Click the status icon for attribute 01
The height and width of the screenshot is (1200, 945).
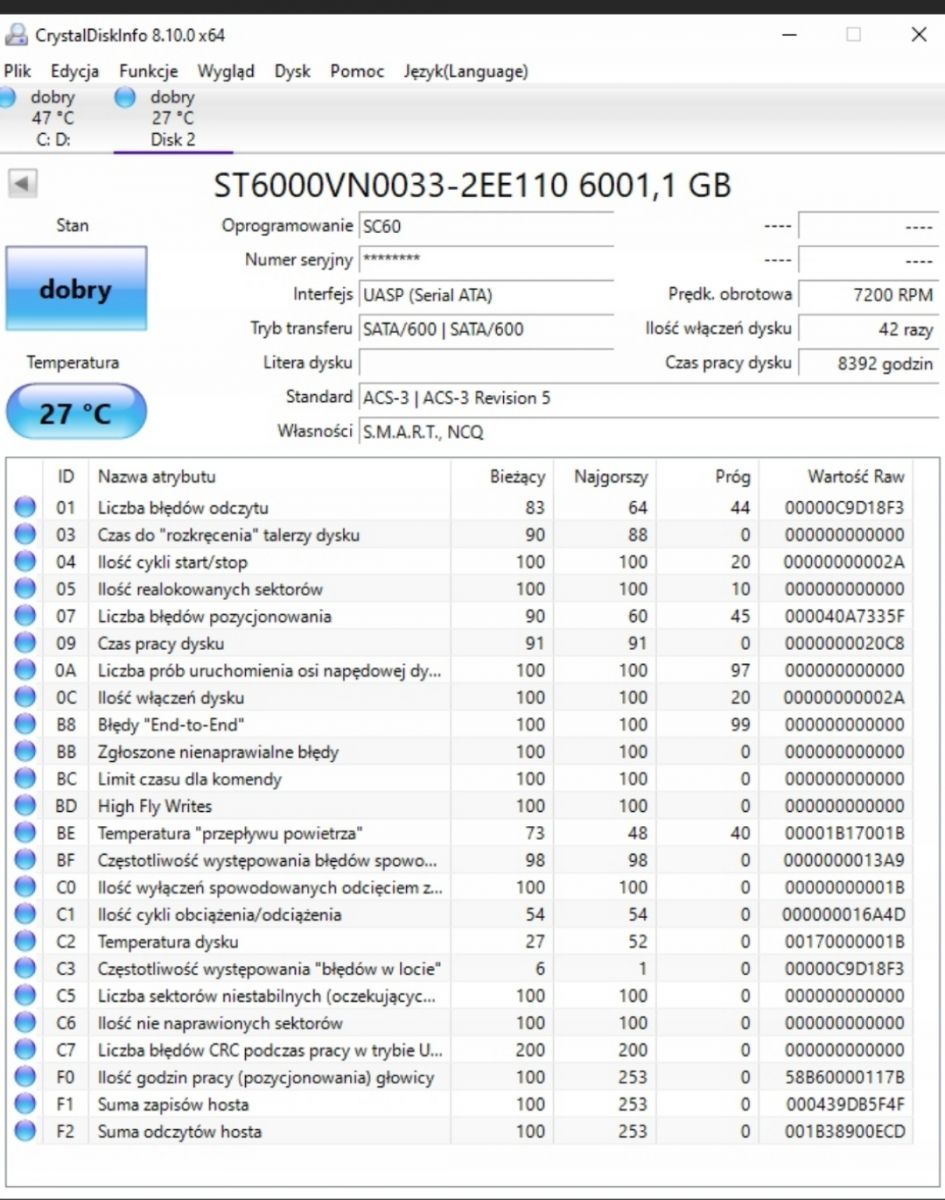(24, 508)
